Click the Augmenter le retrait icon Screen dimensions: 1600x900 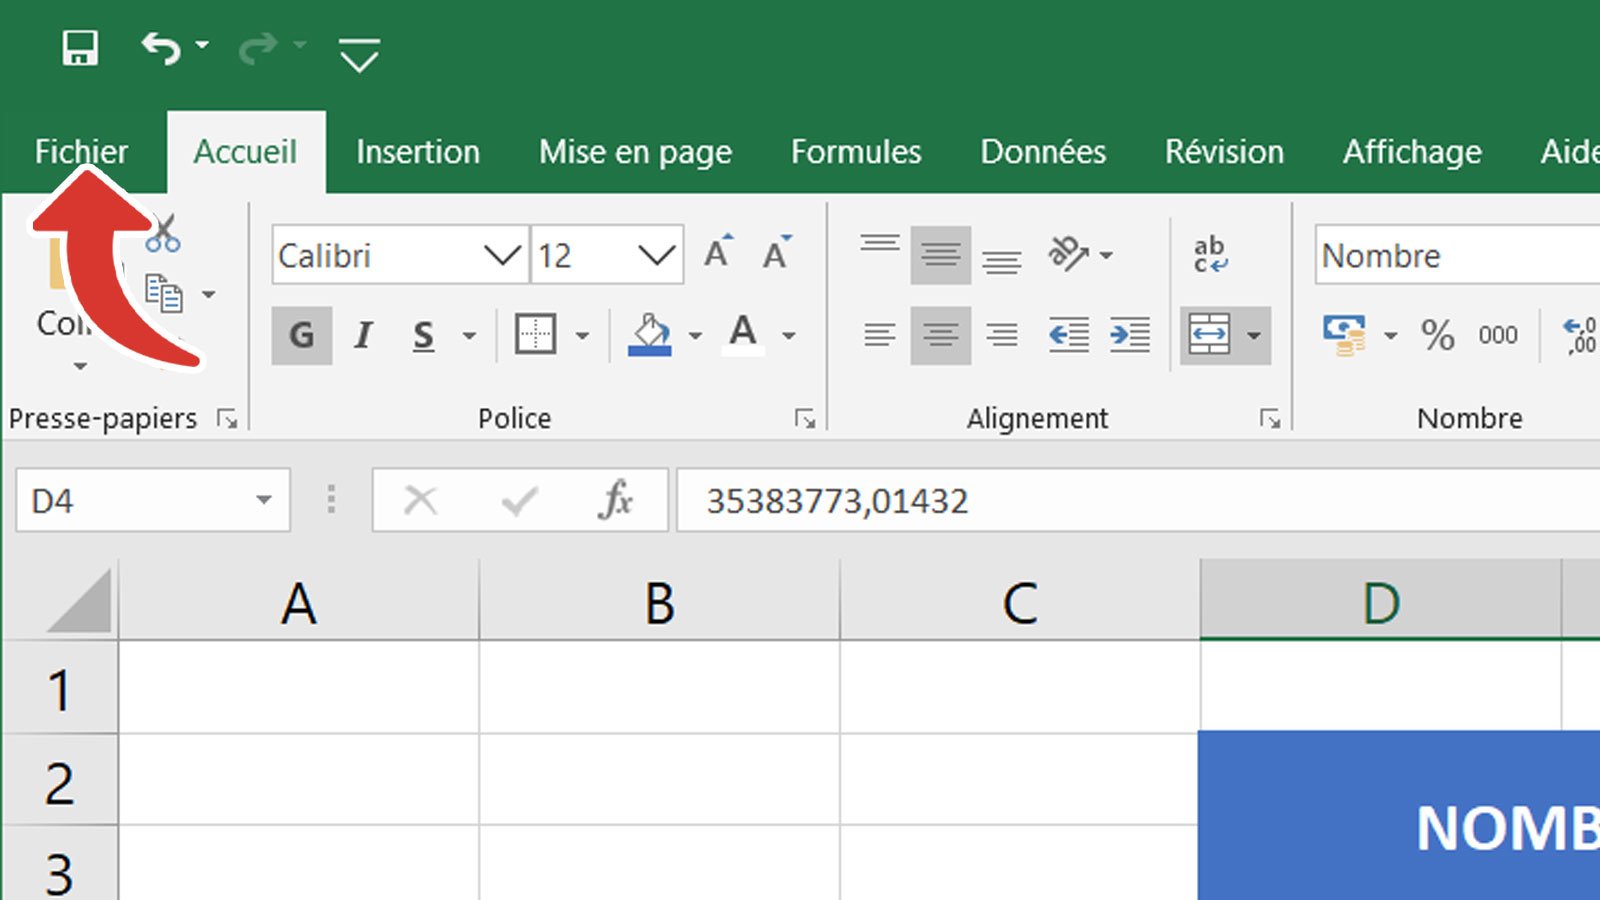coord(1128,335)
